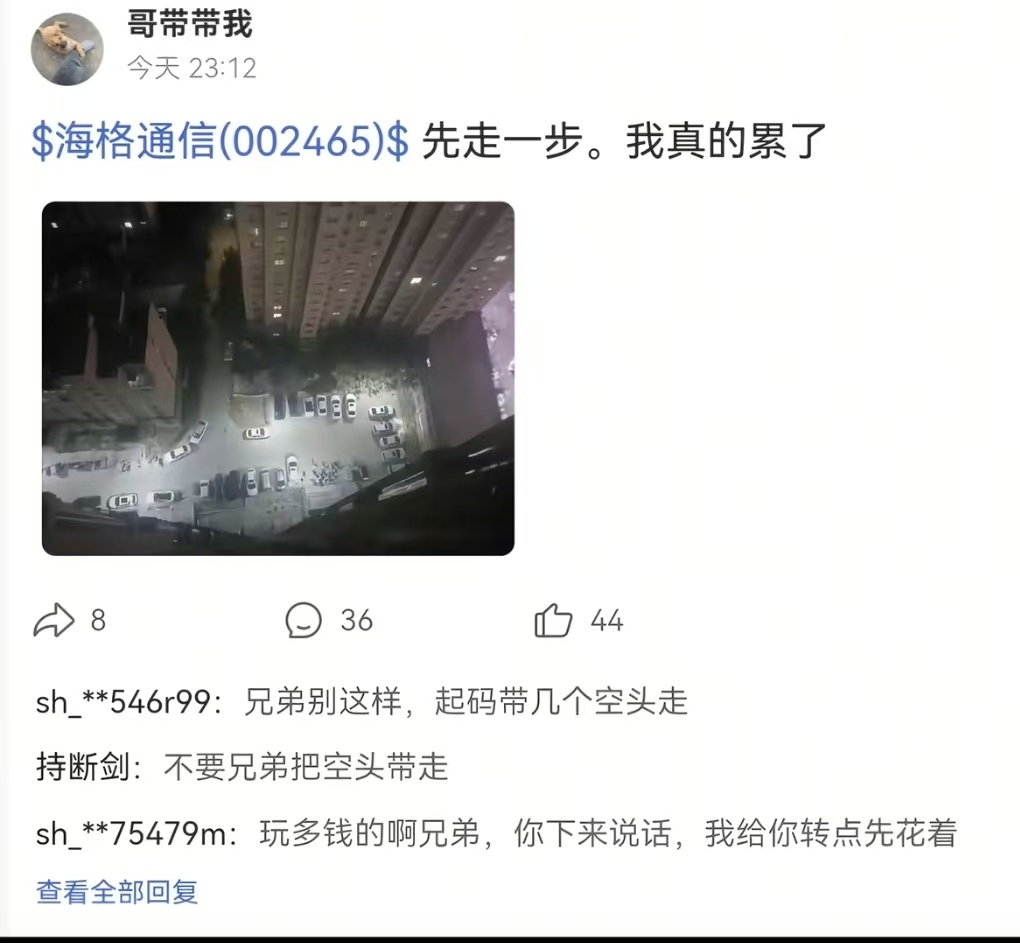Viewport: 1020px width, 943px height.
Task: Open comment 不要兄弟把空头带走
Action: pos(306,767)
